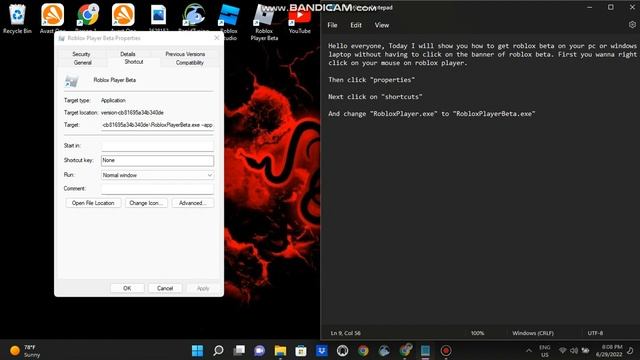This screenshot has width=640, height=360.
Task: Open Task View on the taskbar
Action: click(x=239, y=351)
